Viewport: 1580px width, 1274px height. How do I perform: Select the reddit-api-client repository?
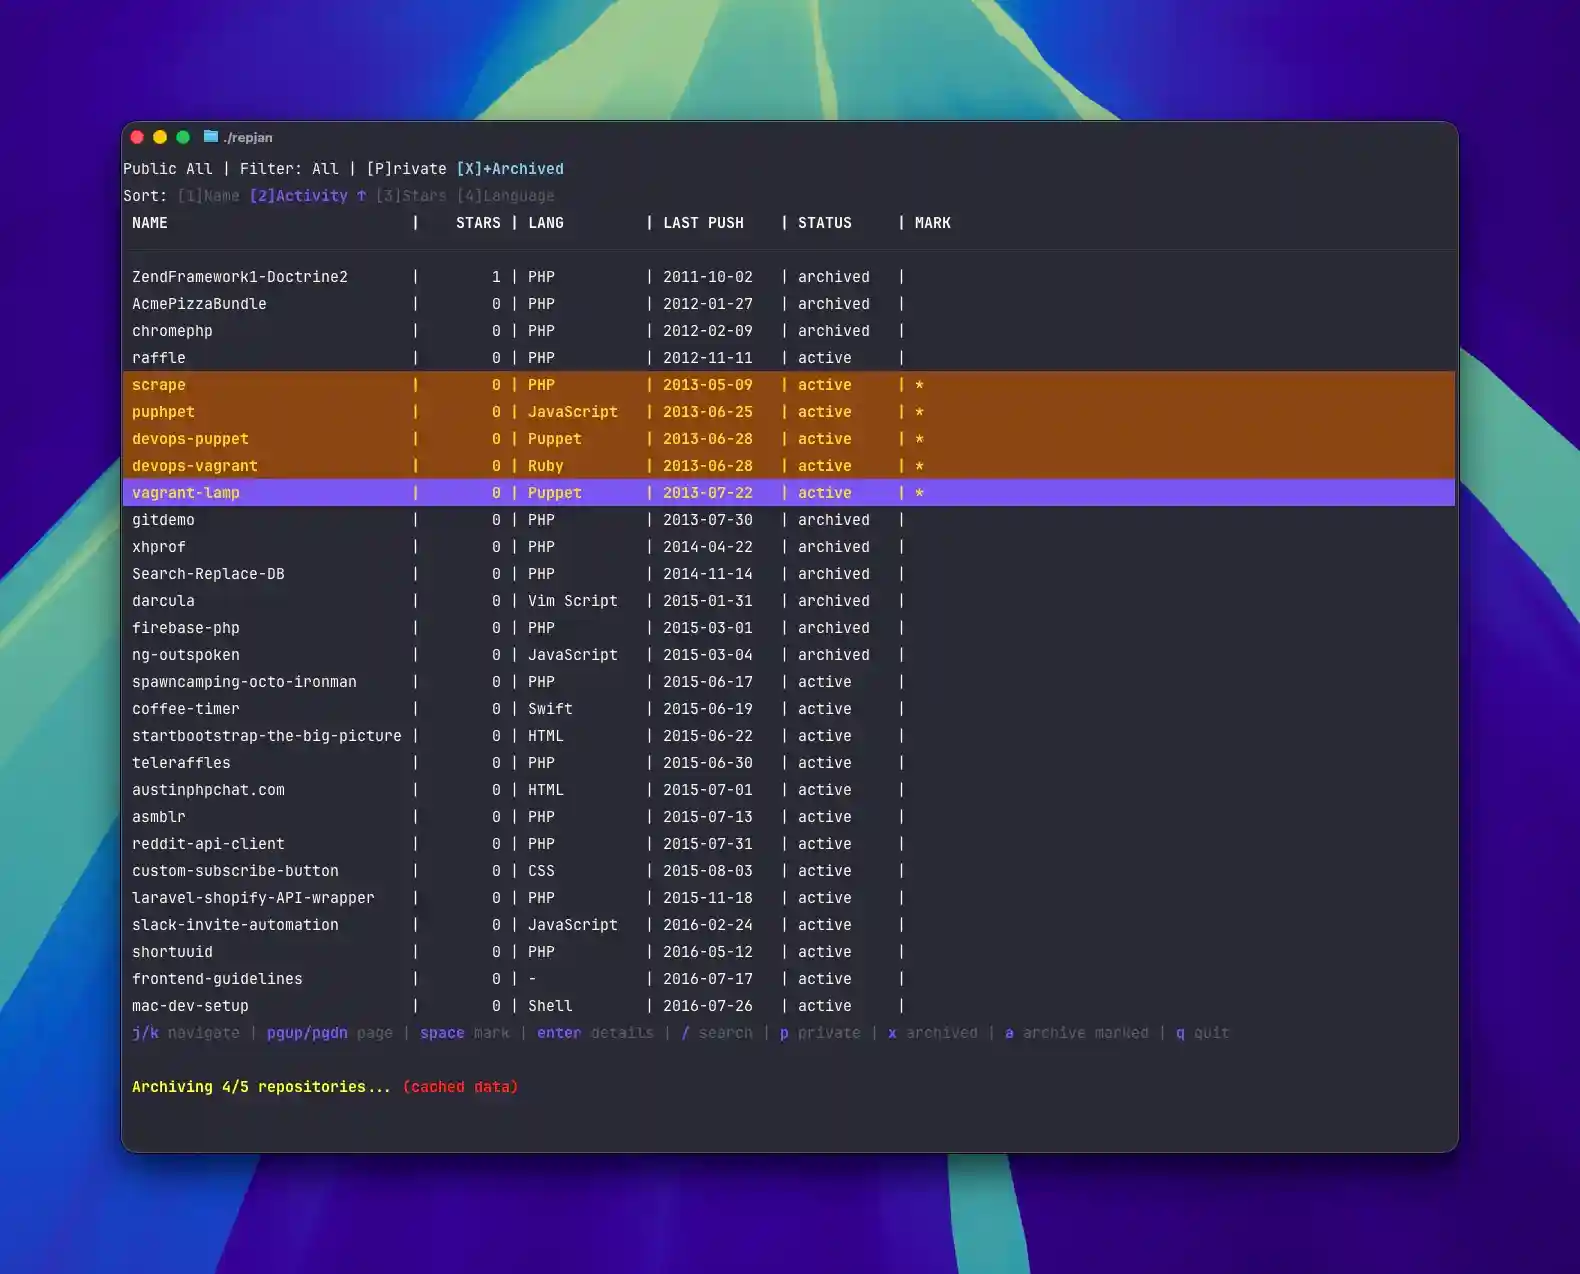(208, 844)
